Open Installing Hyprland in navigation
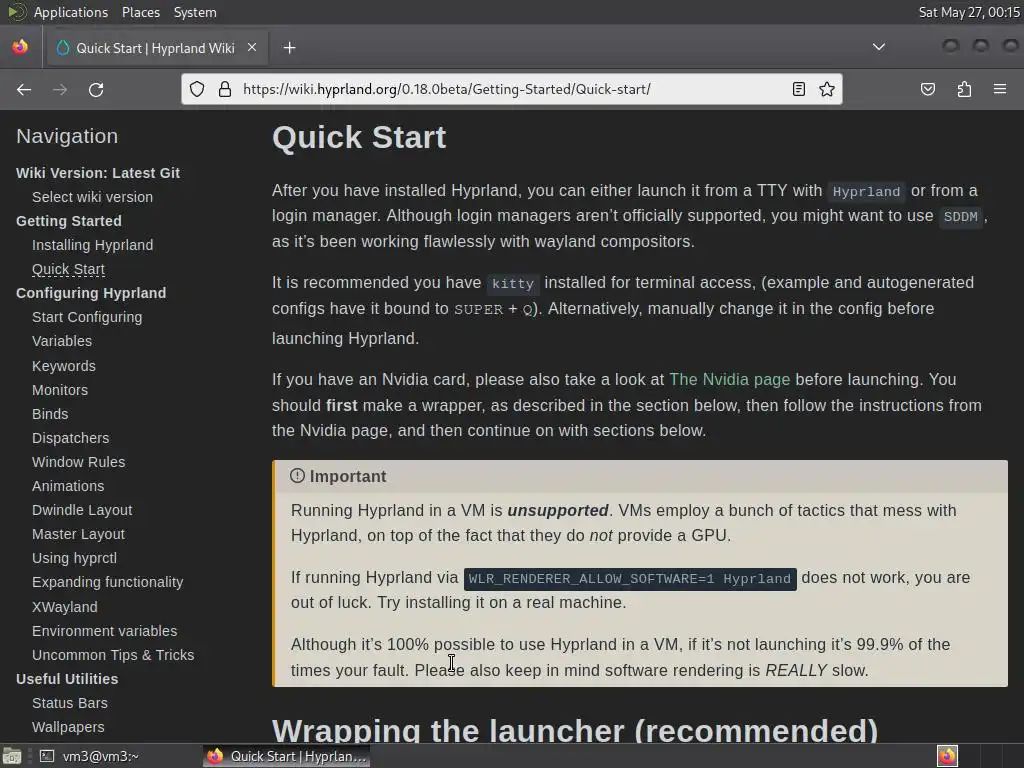 (92, 245)
